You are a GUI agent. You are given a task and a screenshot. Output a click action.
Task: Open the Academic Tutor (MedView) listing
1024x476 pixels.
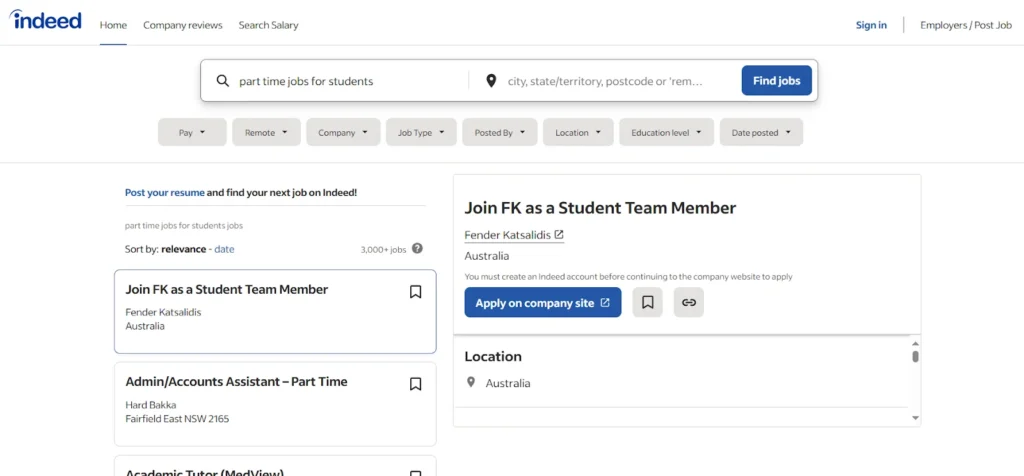275,466
